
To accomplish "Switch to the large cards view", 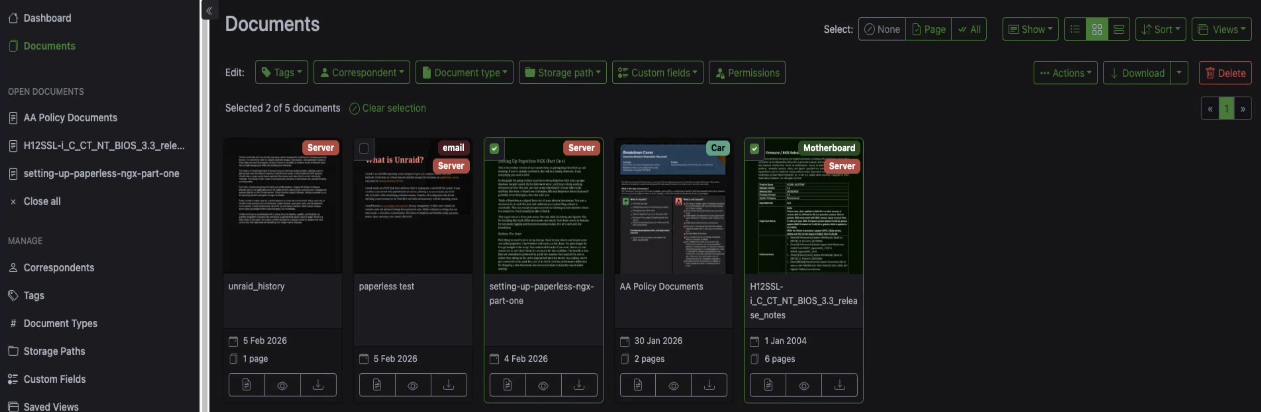I will [1118, 30].
